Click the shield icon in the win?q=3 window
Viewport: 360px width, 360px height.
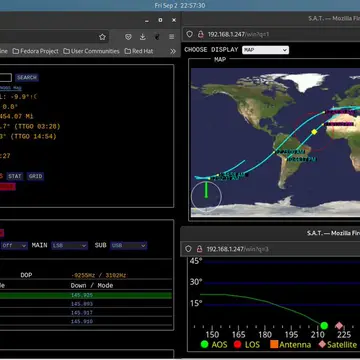(189, 249)
